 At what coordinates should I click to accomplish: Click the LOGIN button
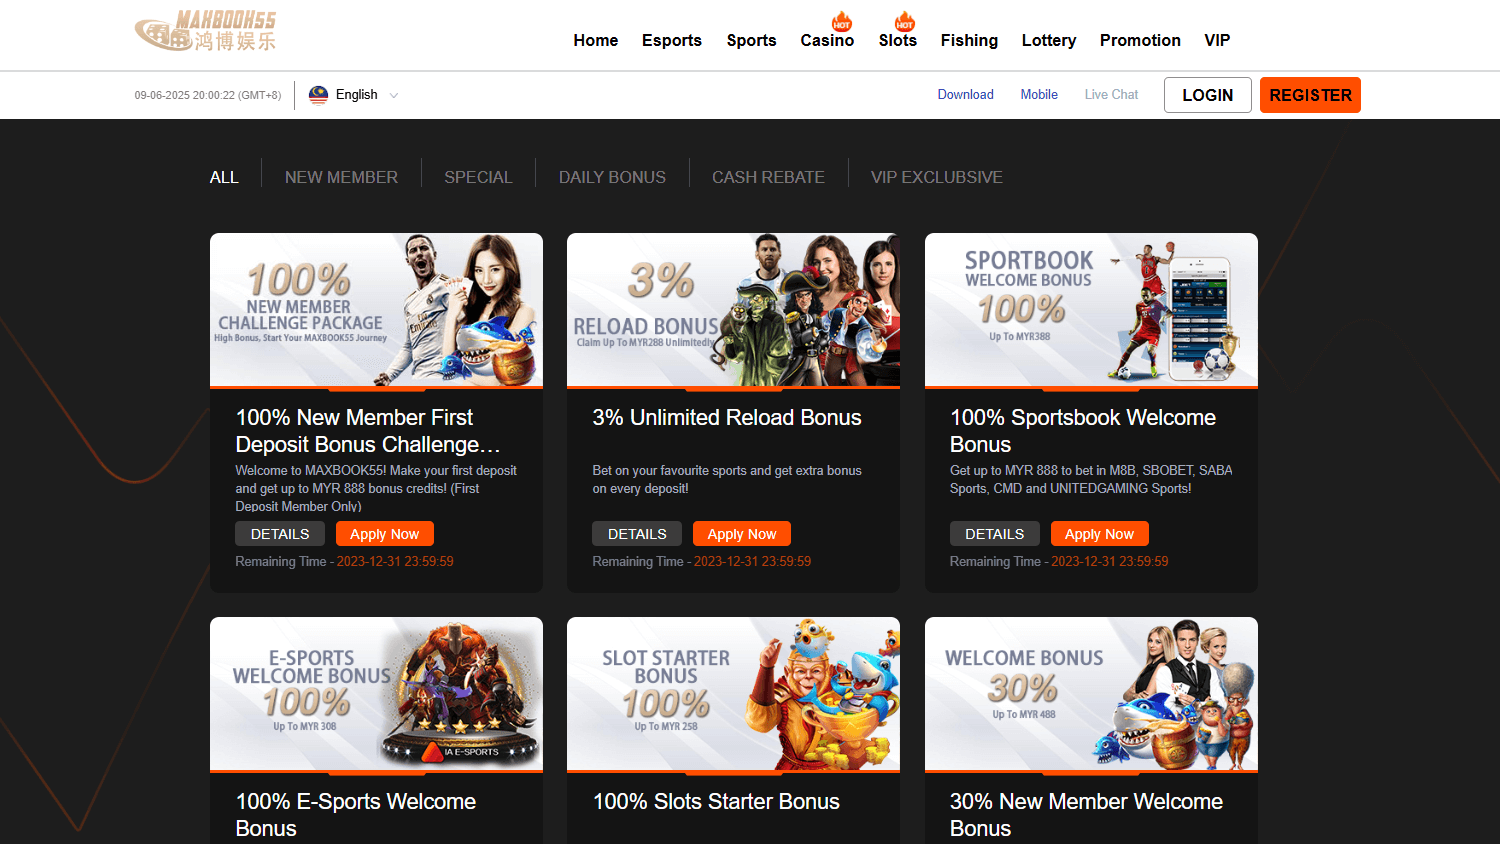pyautogui.click(x=1207, y=95)
